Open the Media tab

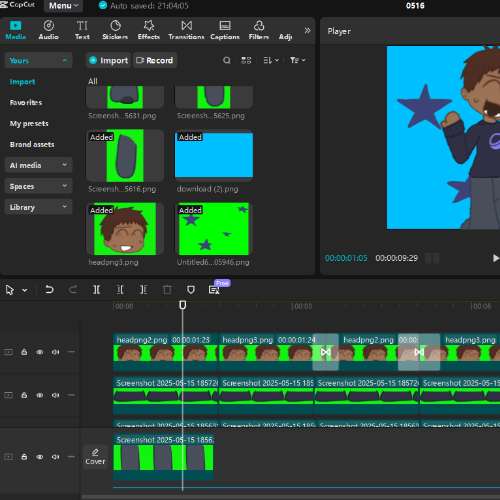coord(16,30)
